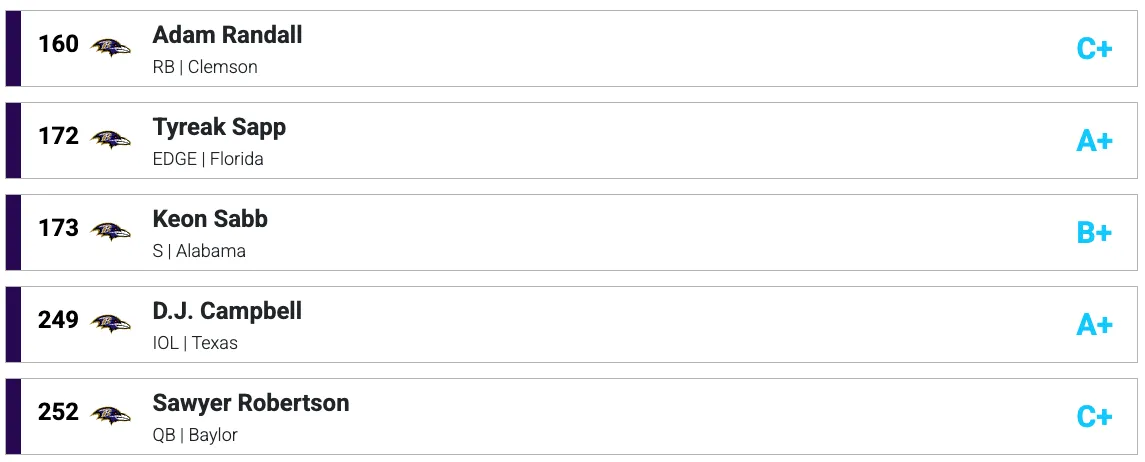Screen dimensions: 1145x462
Task: Click the EDGE | Florida position text
Action: (x=208, y=159)
